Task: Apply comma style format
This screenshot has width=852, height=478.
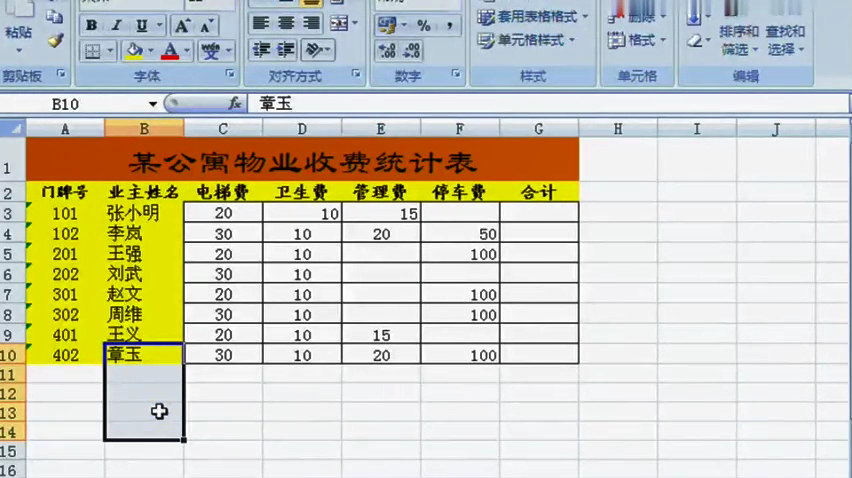Action: 449,25
